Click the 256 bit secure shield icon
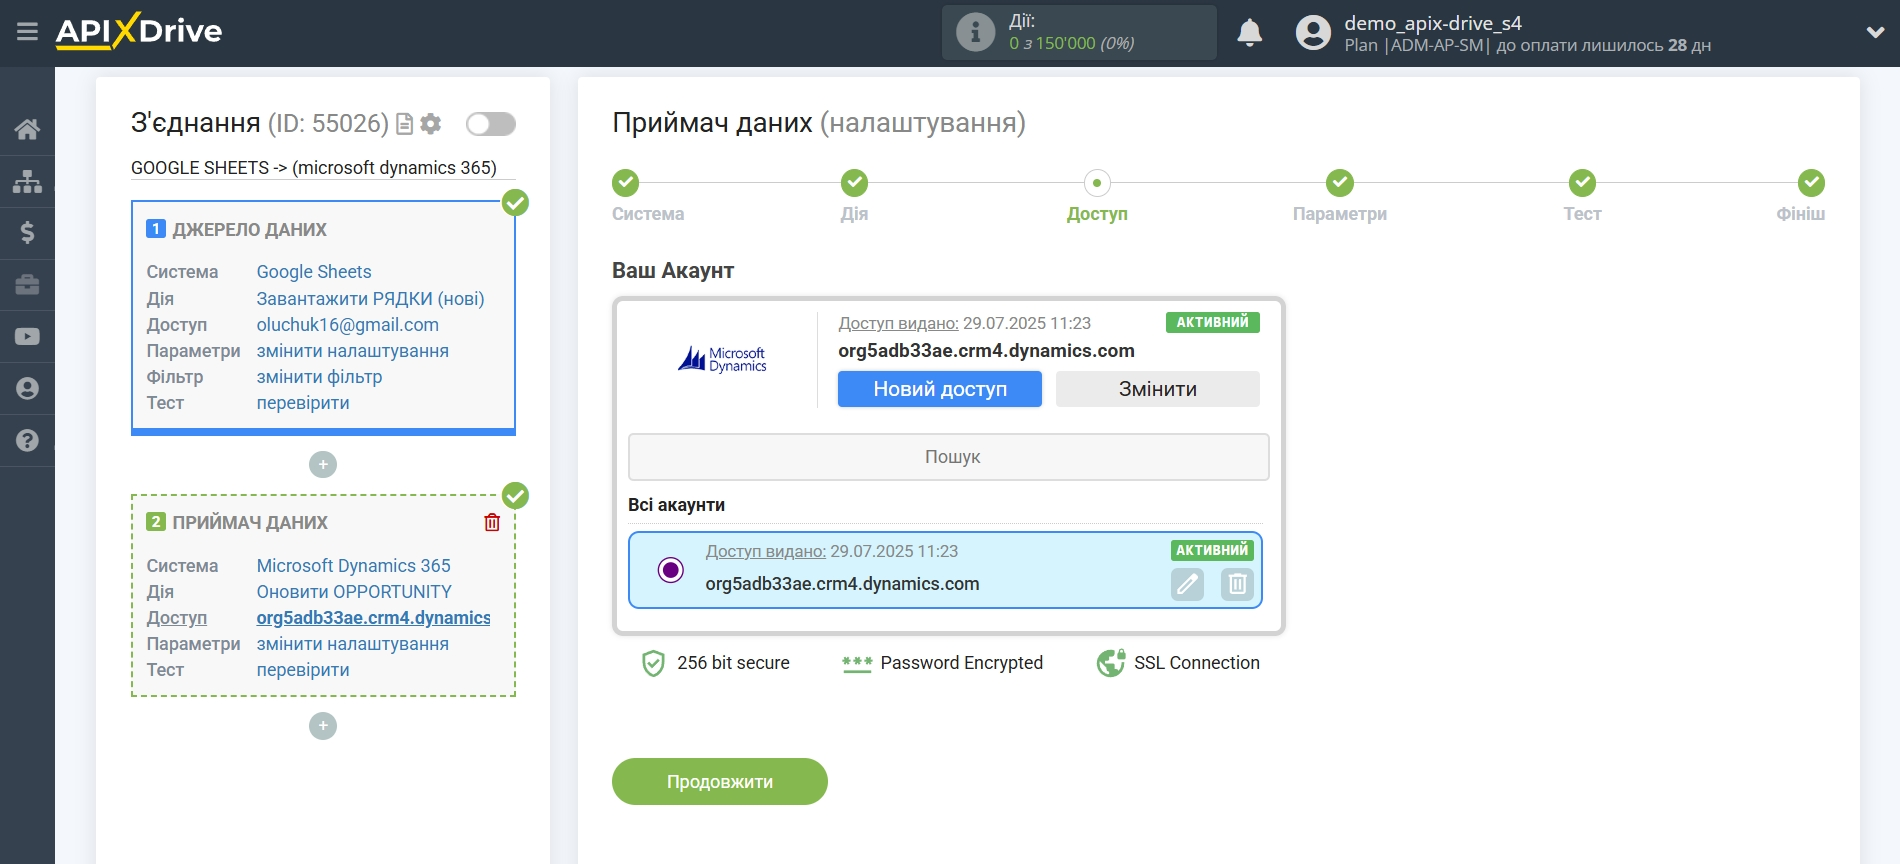 pos(653,663)
